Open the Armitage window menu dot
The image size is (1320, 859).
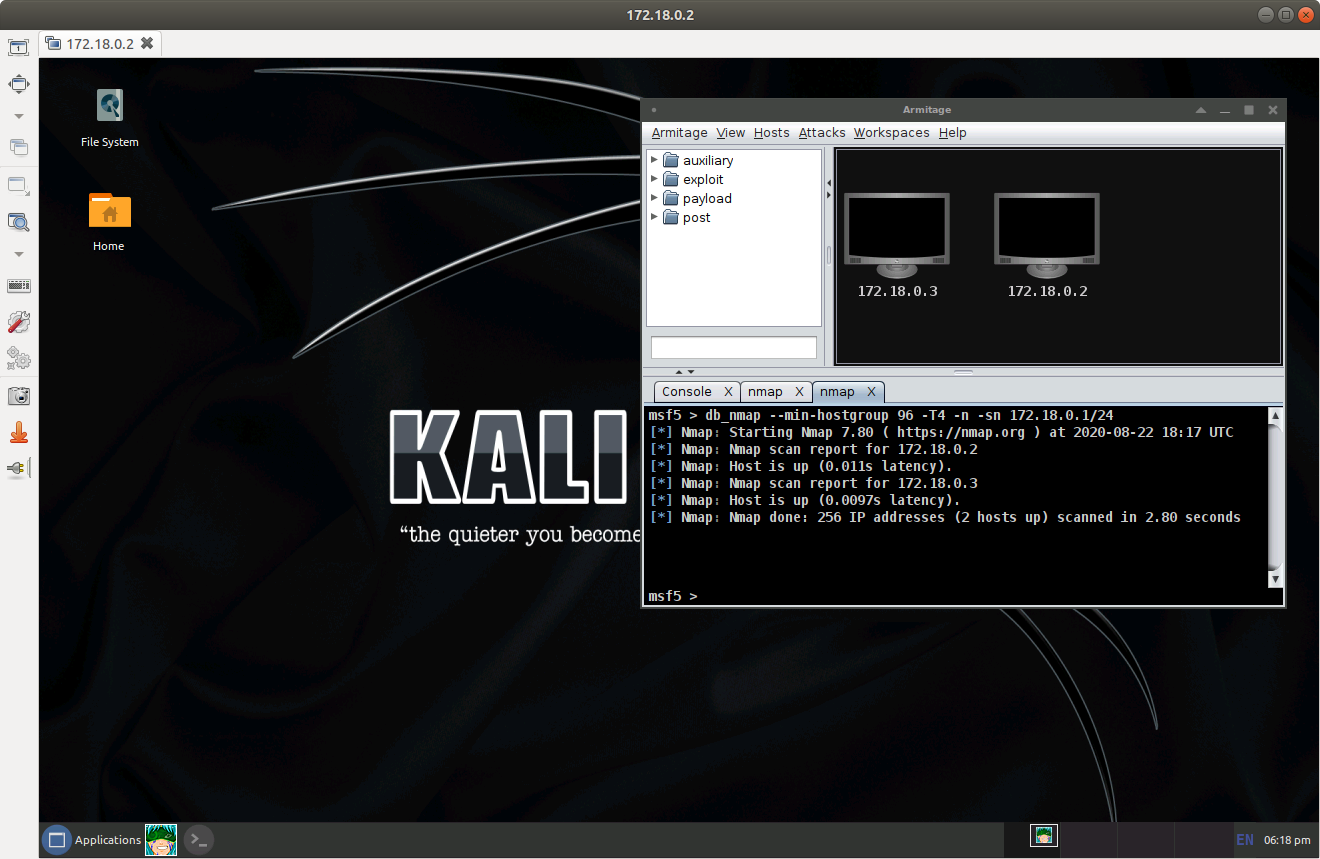654,110
